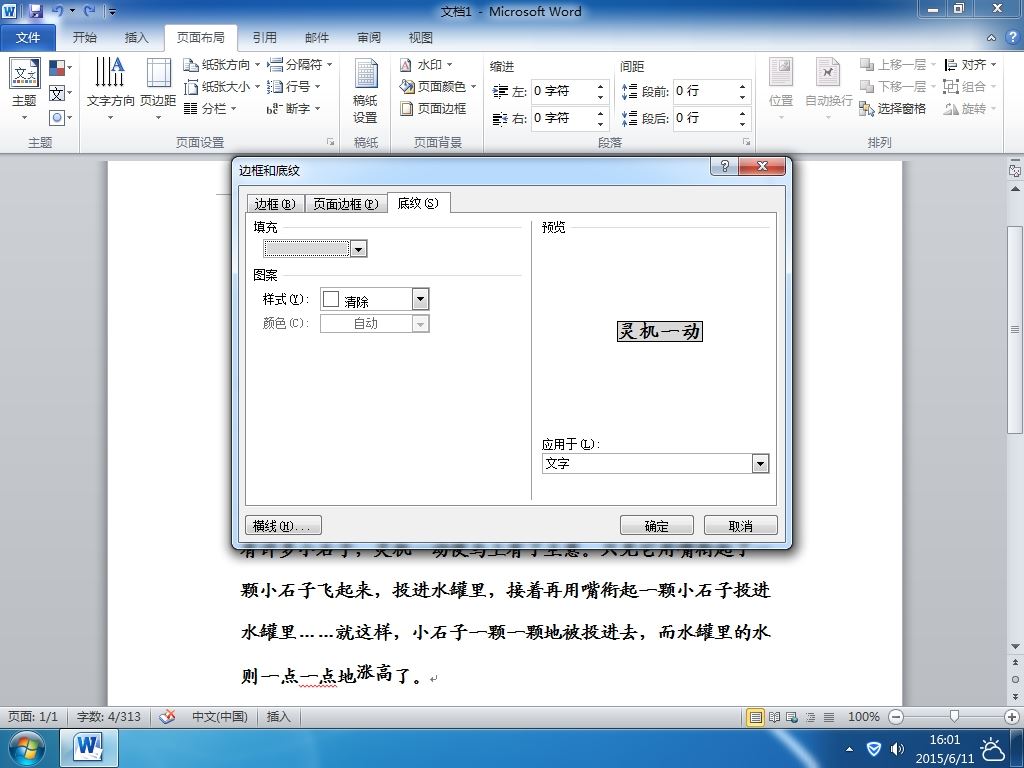Click the fill color swatch box
The image size is (1024, 768).
click(307, 249)
